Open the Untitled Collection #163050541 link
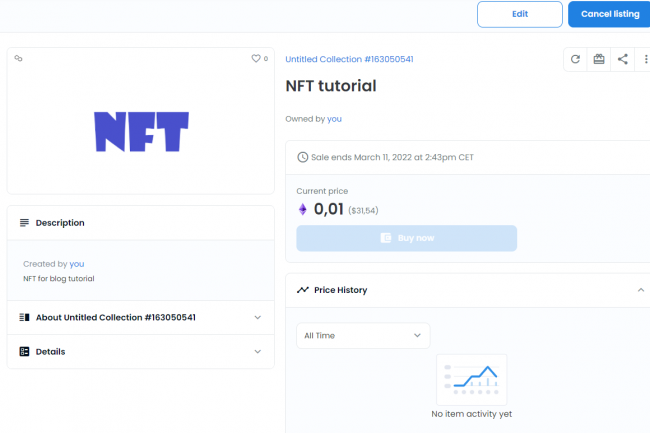 (x=349, y=59)
